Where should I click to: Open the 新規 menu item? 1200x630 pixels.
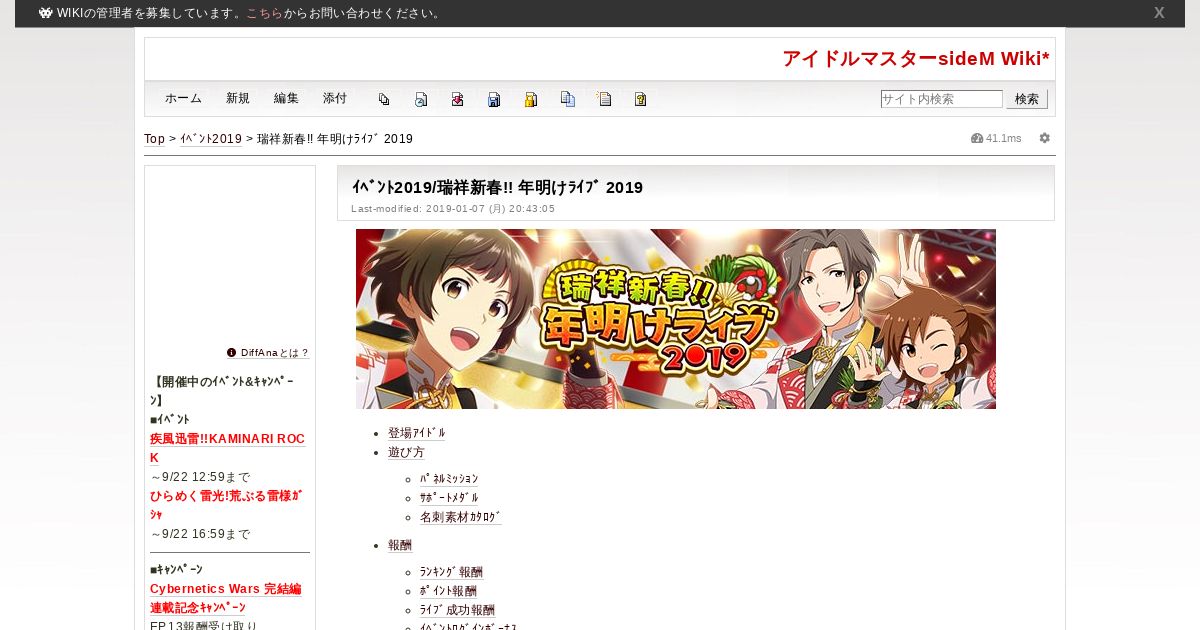tap(238, 98)
